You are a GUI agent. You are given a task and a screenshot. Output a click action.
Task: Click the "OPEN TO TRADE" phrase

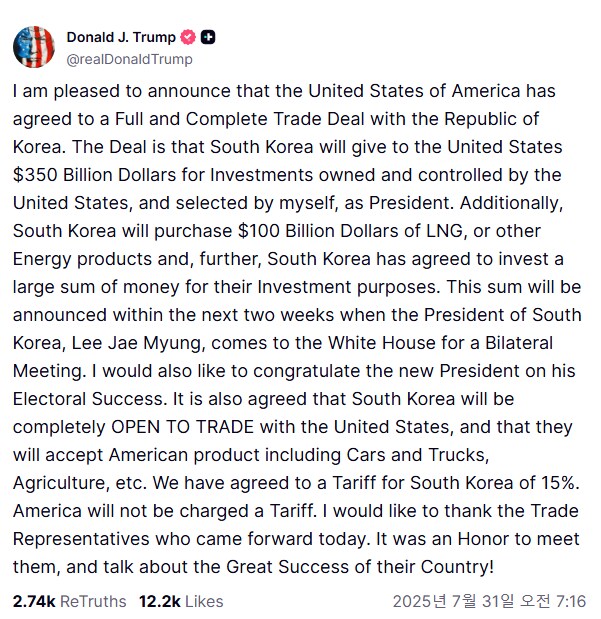[x=182, y=427]
